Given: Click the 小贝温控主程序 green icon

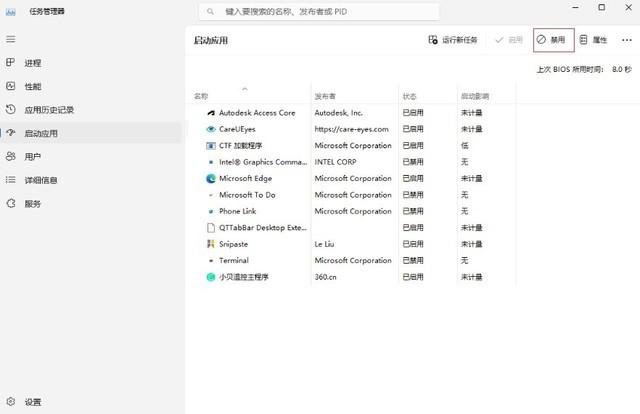Looking at the screenshot, I should (211, 277).
